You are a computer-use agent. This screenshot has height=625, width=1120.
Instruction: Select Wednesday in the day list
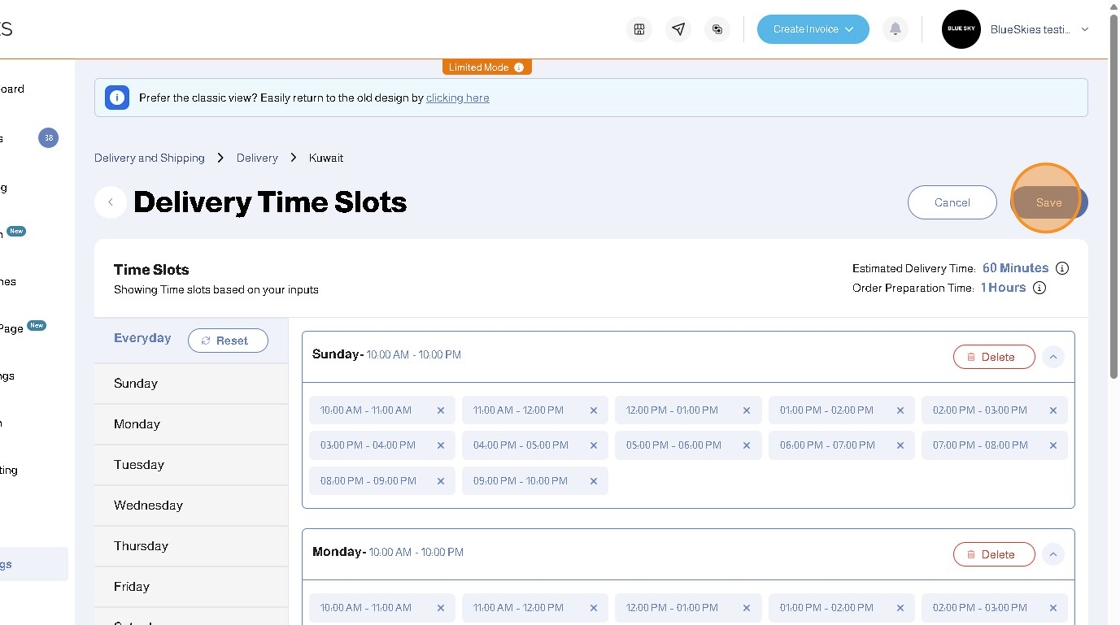pos(191,506)
